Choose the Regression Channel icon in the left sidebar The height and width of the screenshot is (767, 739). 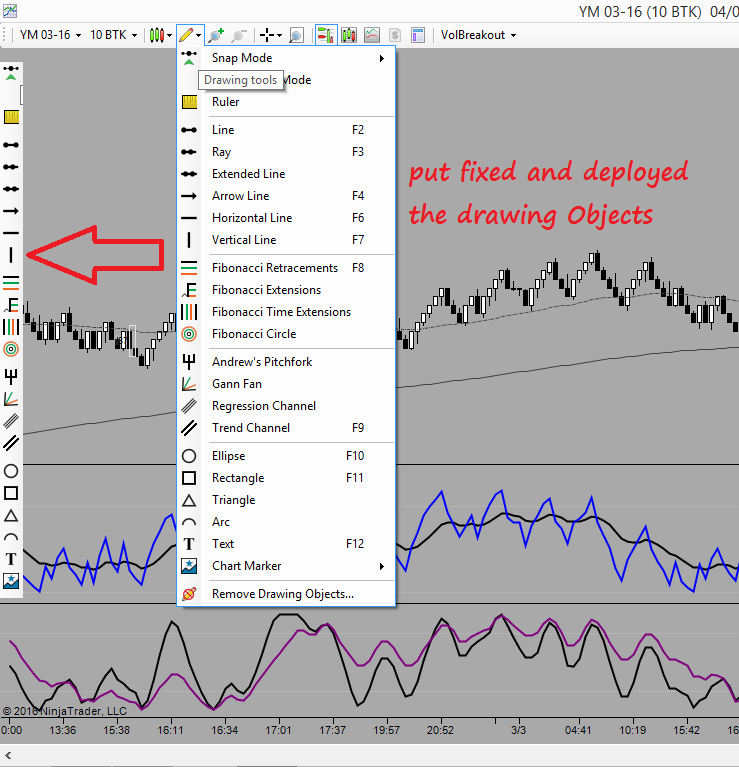tap(11, 421)
